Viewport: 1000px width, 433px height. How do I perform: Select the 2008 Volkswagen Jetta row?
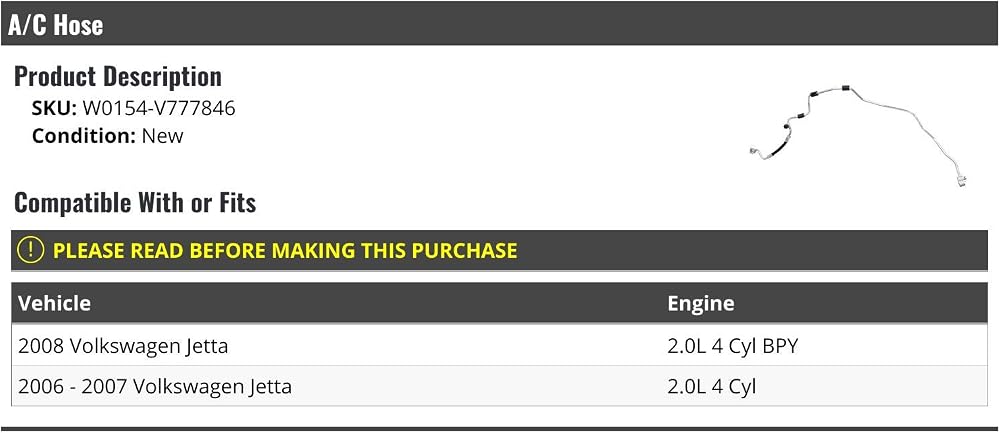coord(499,345)
